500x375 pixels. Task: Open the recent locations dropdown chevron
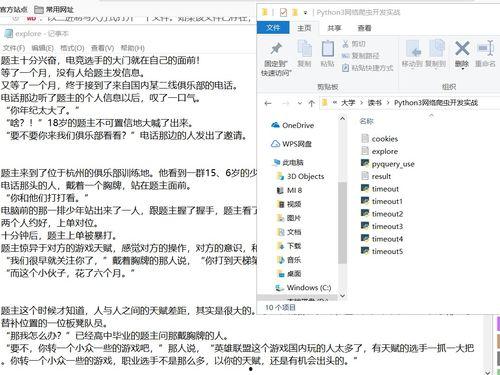(x=299, y=103)
